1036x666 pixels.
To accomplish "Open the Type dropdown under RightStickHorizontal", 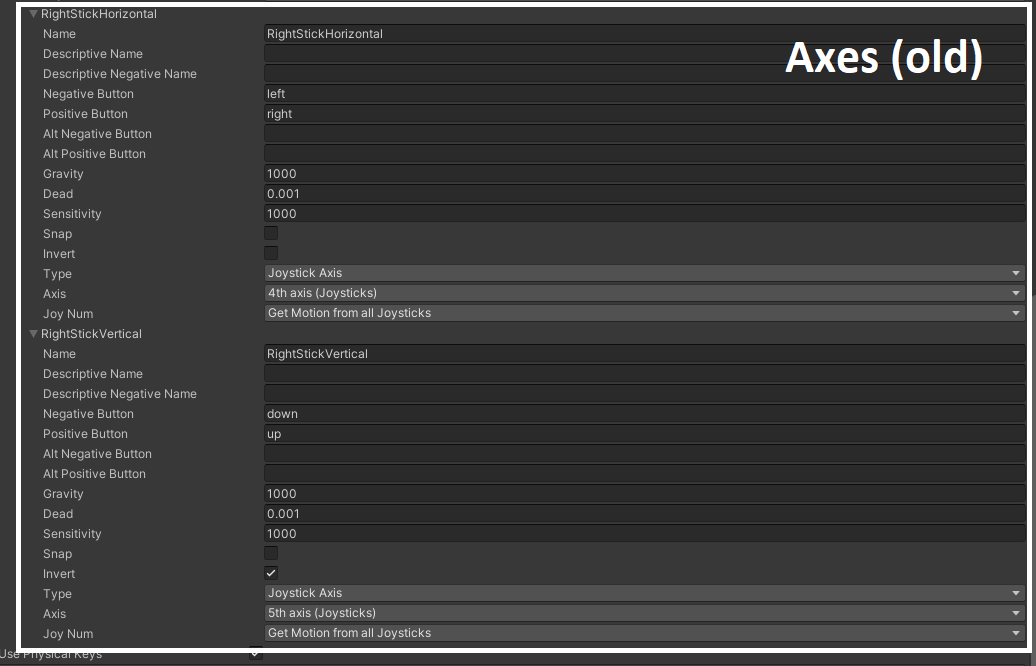I will click(644, 273).
